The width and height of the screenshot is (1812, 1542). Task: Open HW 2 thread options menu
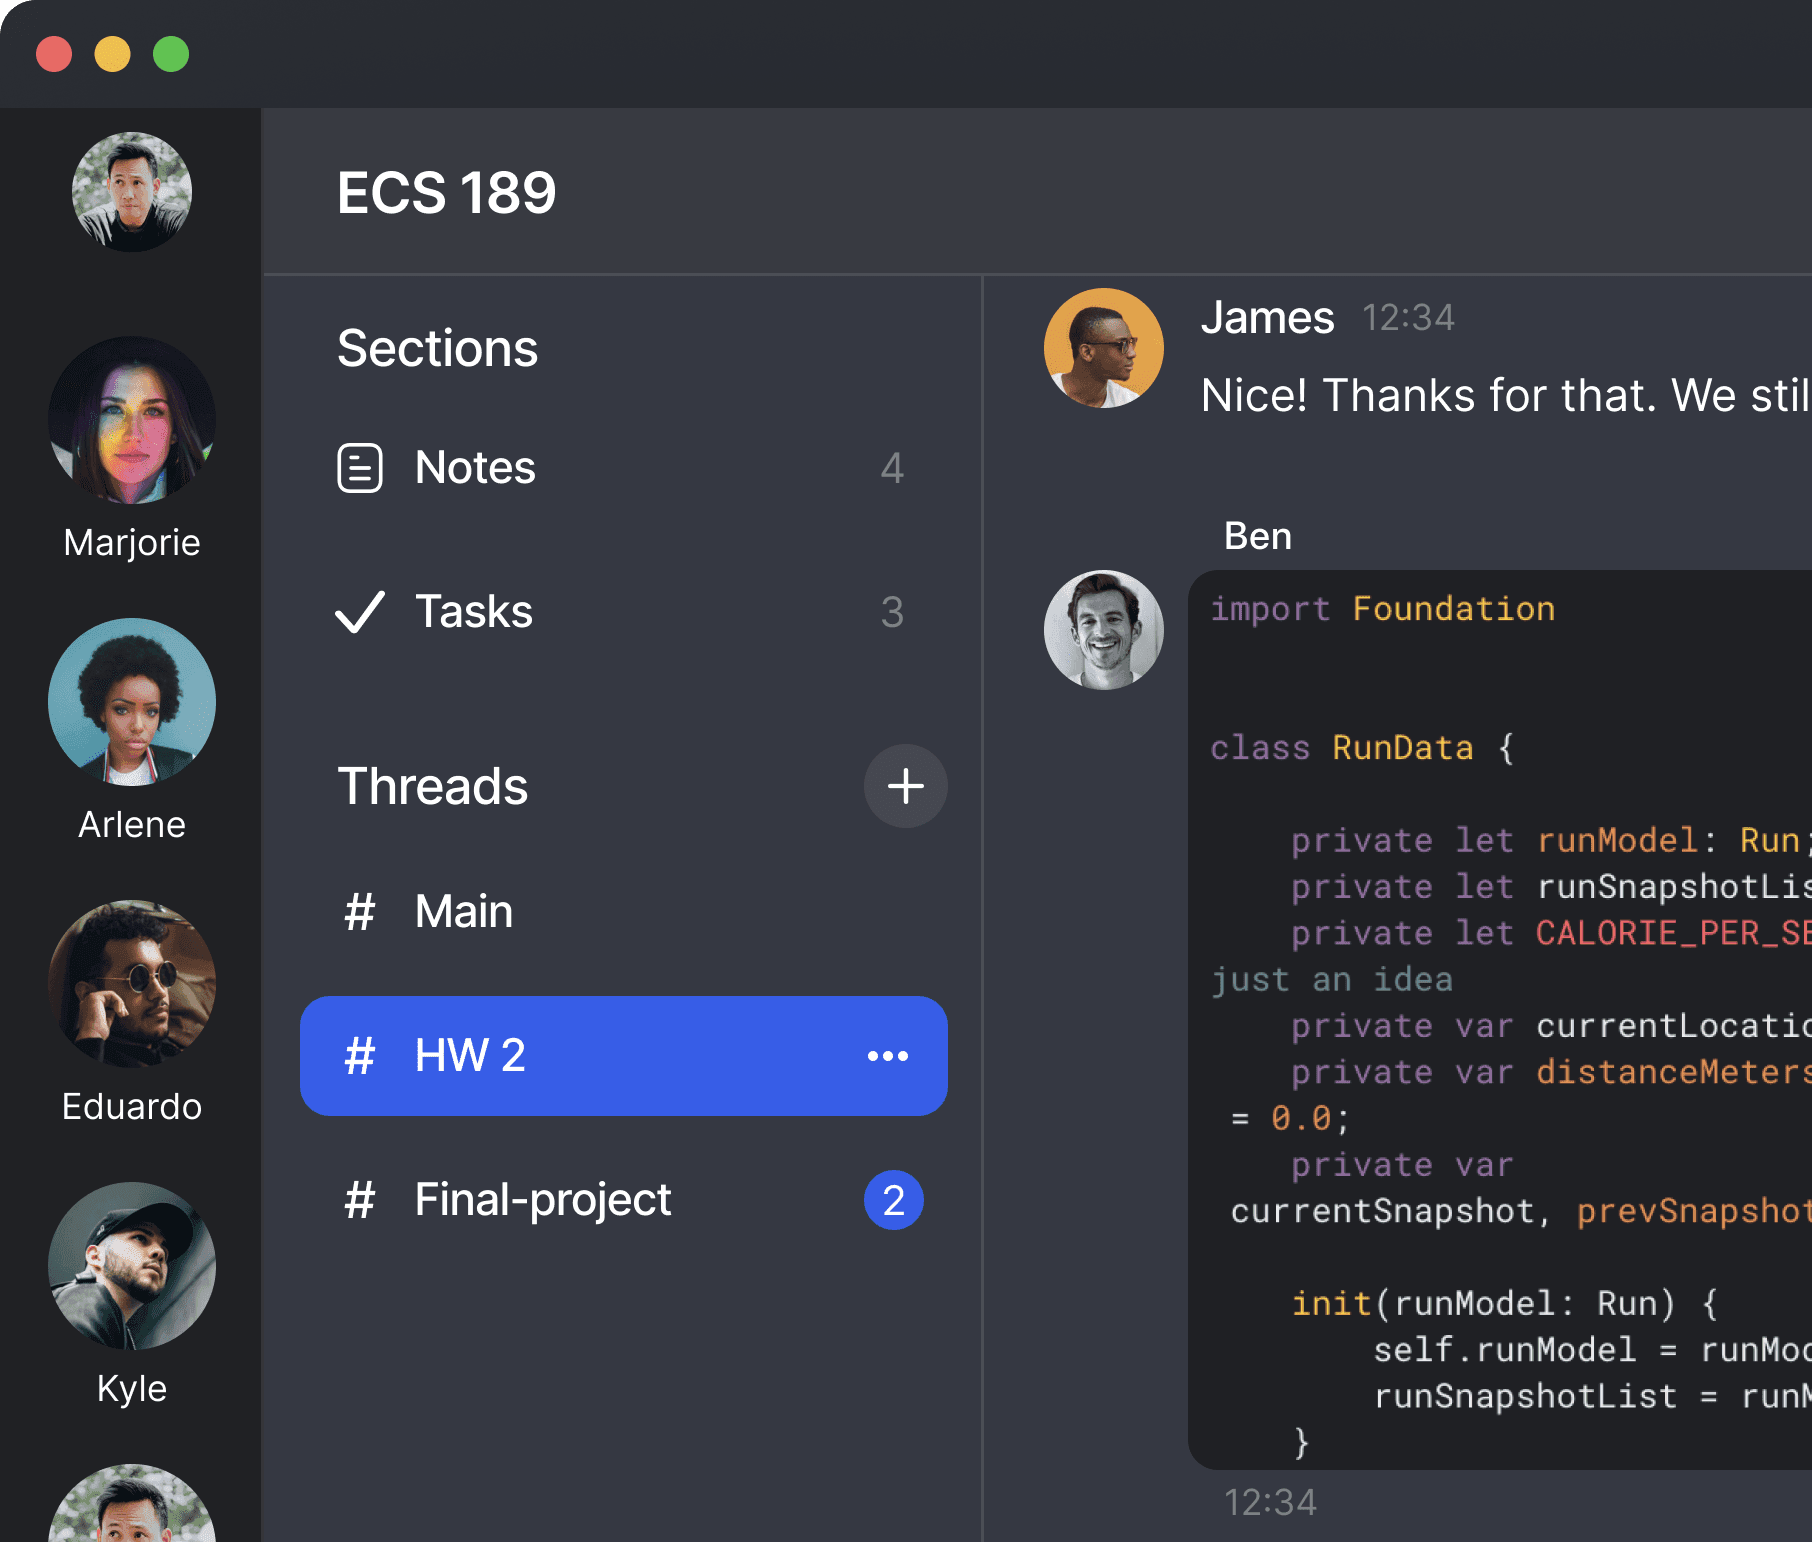[888, 1056]
